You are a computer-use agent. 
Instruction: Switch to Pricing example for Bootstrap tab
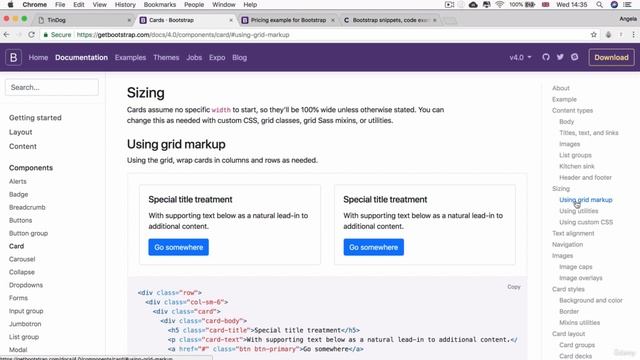[x=288, y=20]
